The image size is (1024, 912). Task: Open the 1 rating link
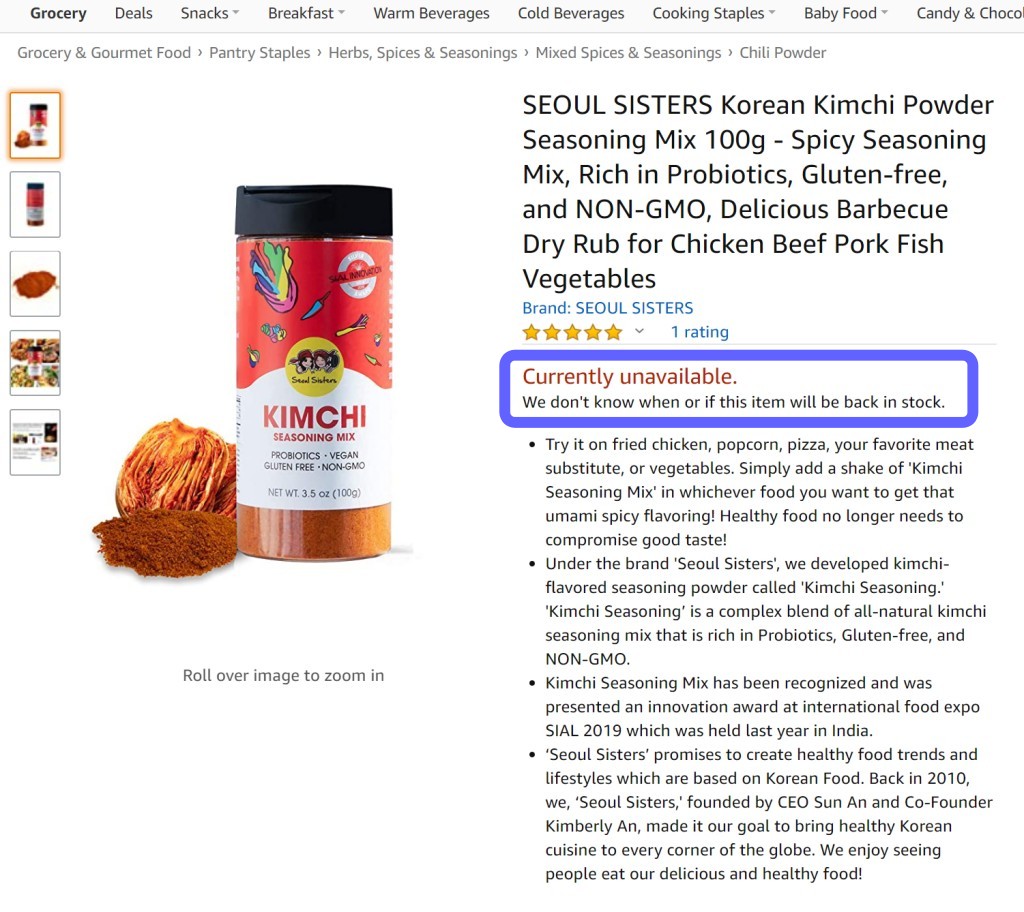(x=699, y=332)
